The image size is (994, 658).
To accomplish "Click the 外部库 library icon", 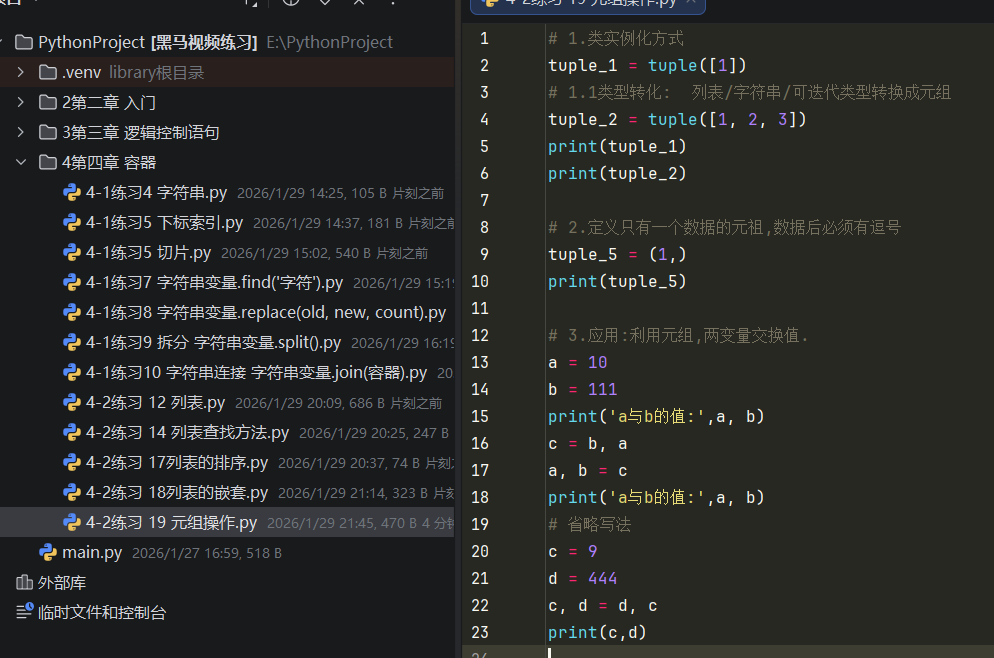I will point(24,582).
